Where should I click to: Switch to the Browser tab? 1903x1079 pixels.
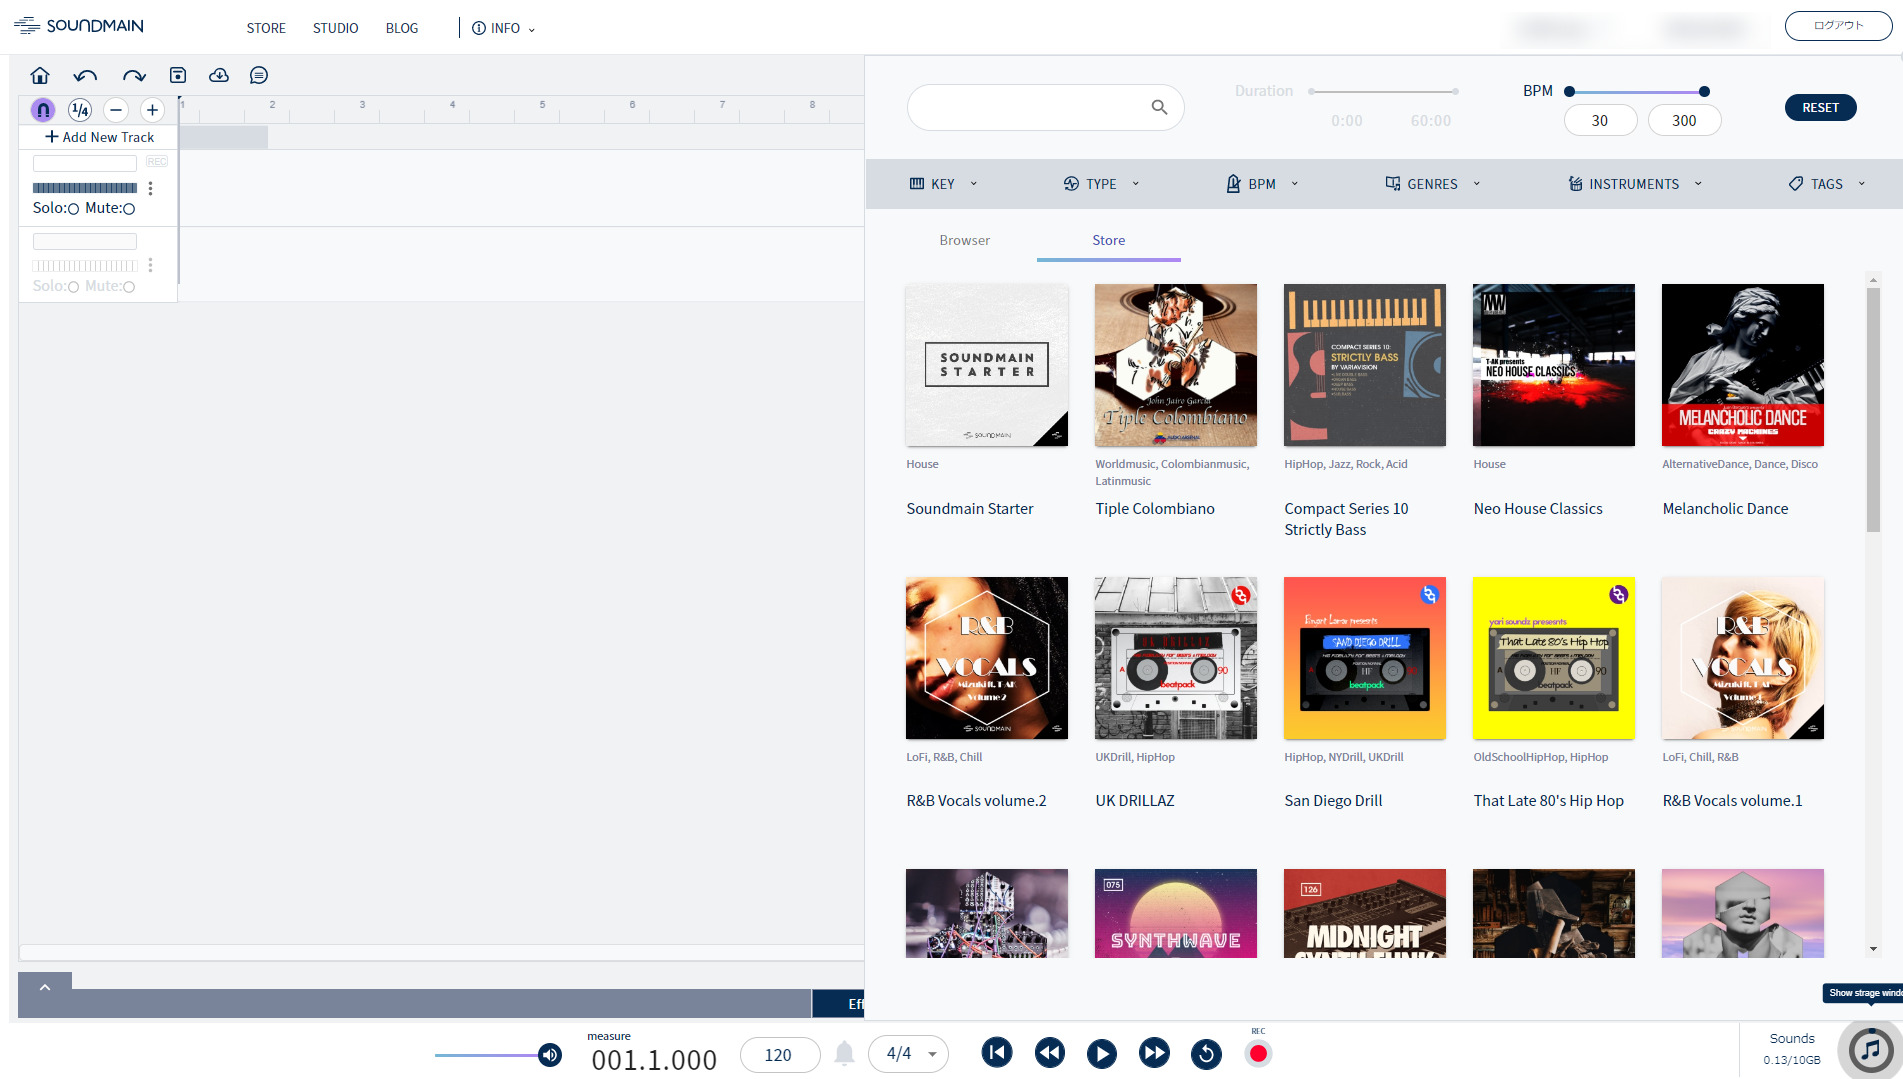(x=964, y=240)
